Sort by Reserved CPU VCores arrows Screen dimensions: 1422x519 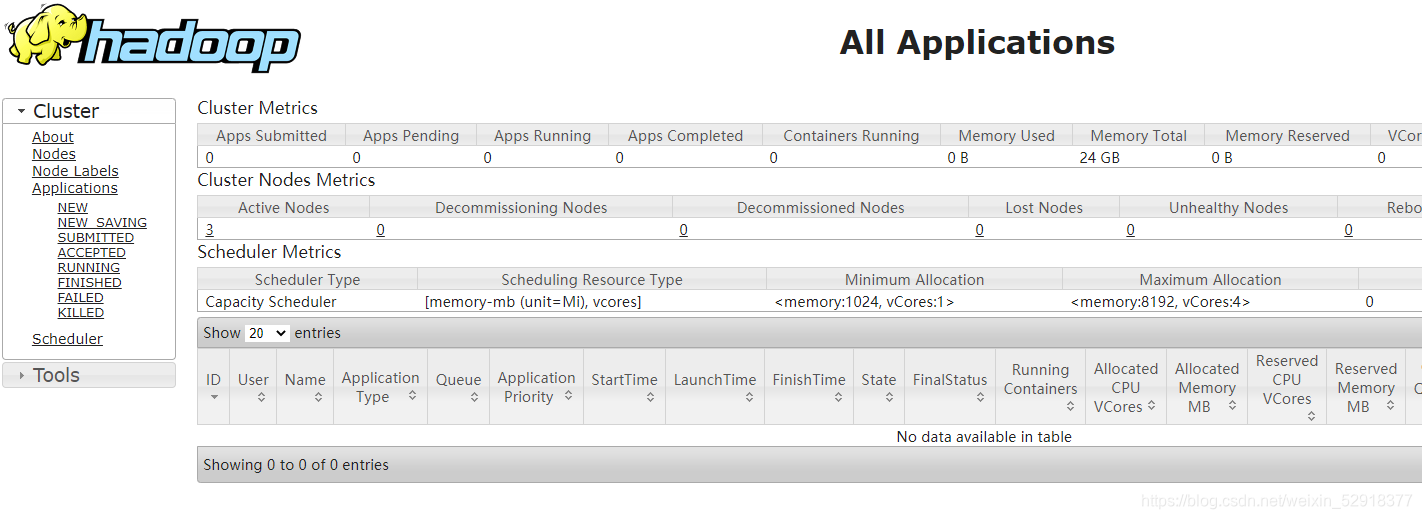tap(1312, 416)
